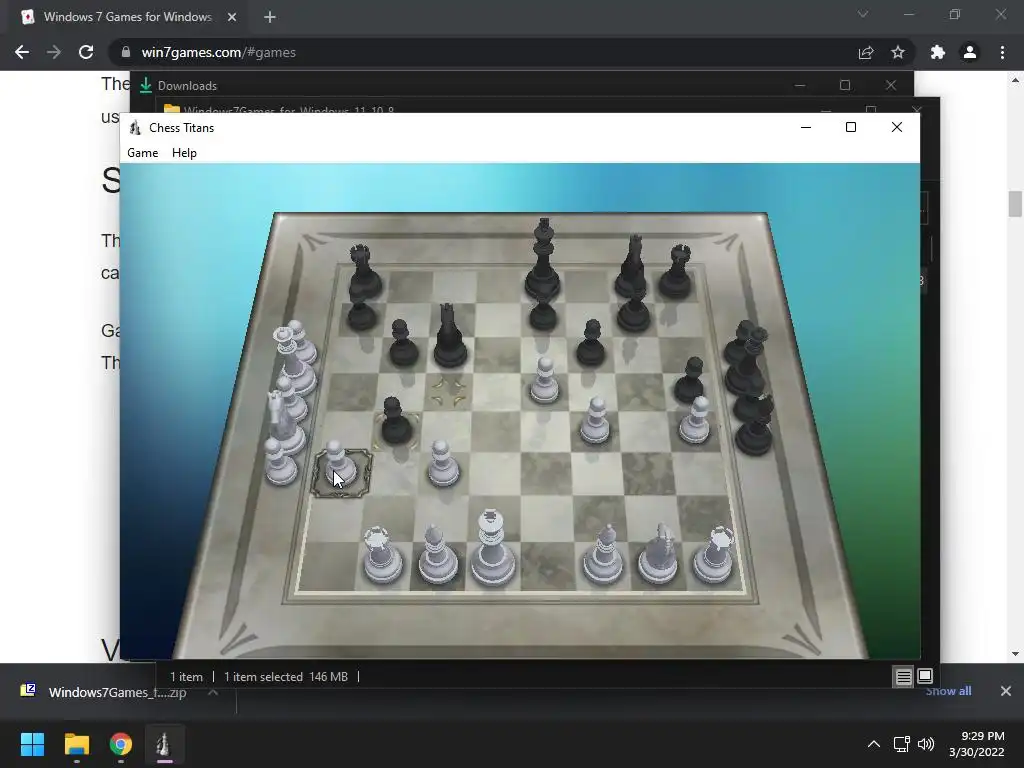Go back in Chrome
1024x768 pixels.
click(22, 52)
